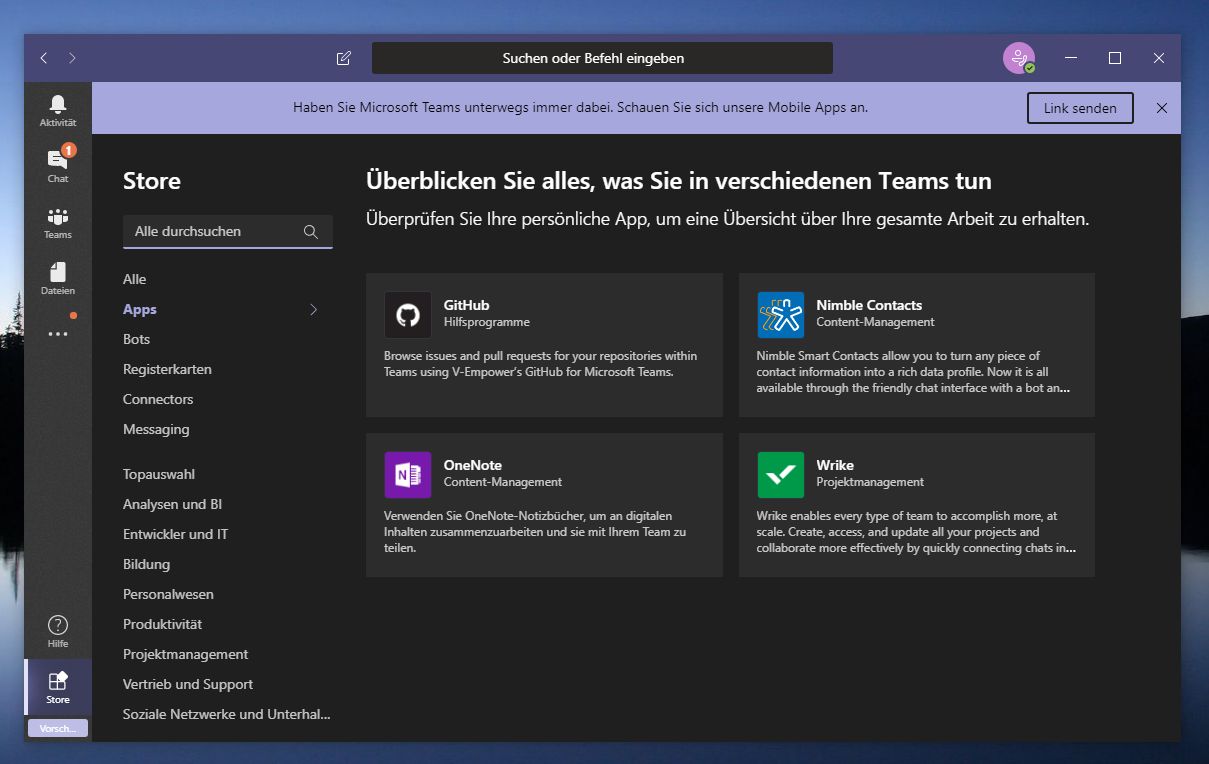Click the search magnifier icon in Store
This screenshot has height=764, width=1209.
(311, 231)
